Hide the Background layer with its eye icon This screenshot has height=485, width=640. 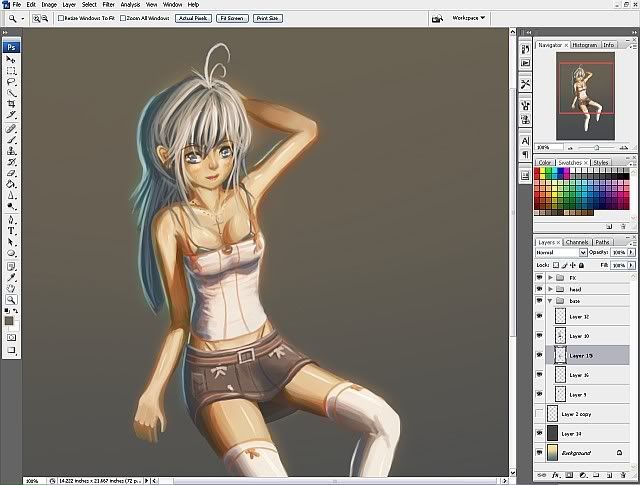540,452
